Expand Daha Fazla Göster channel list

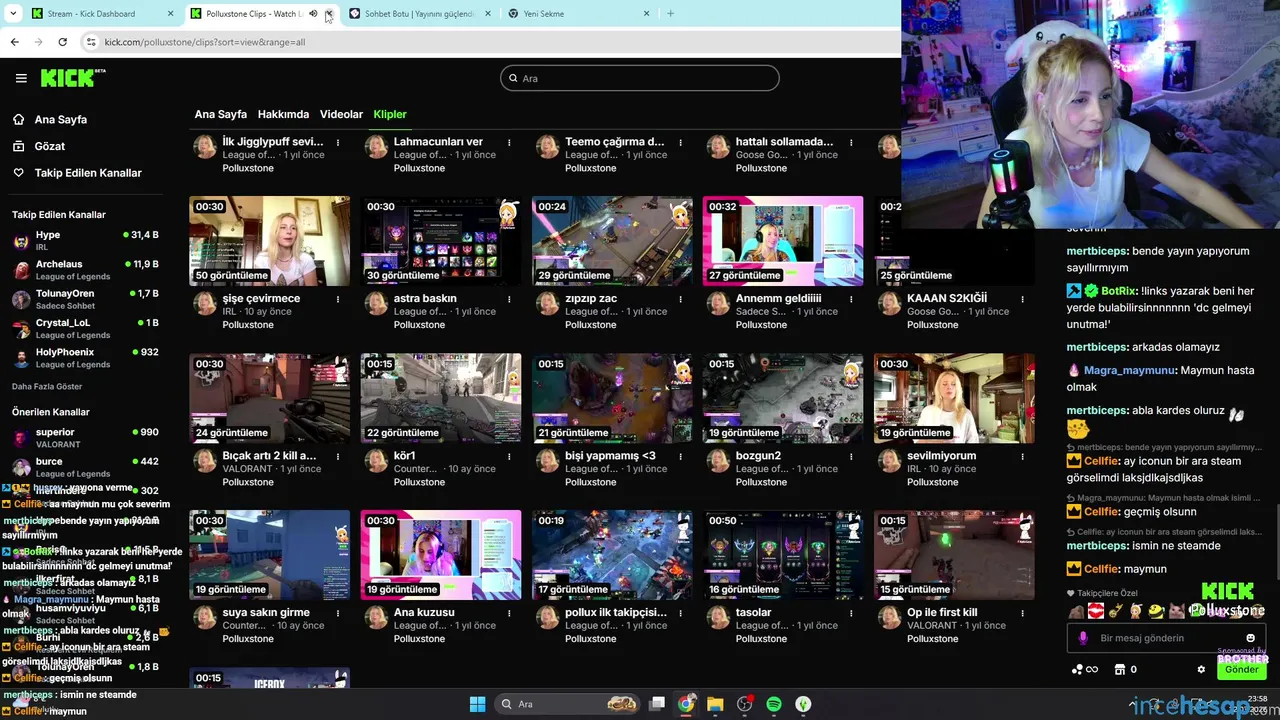(x=47, y=386)
